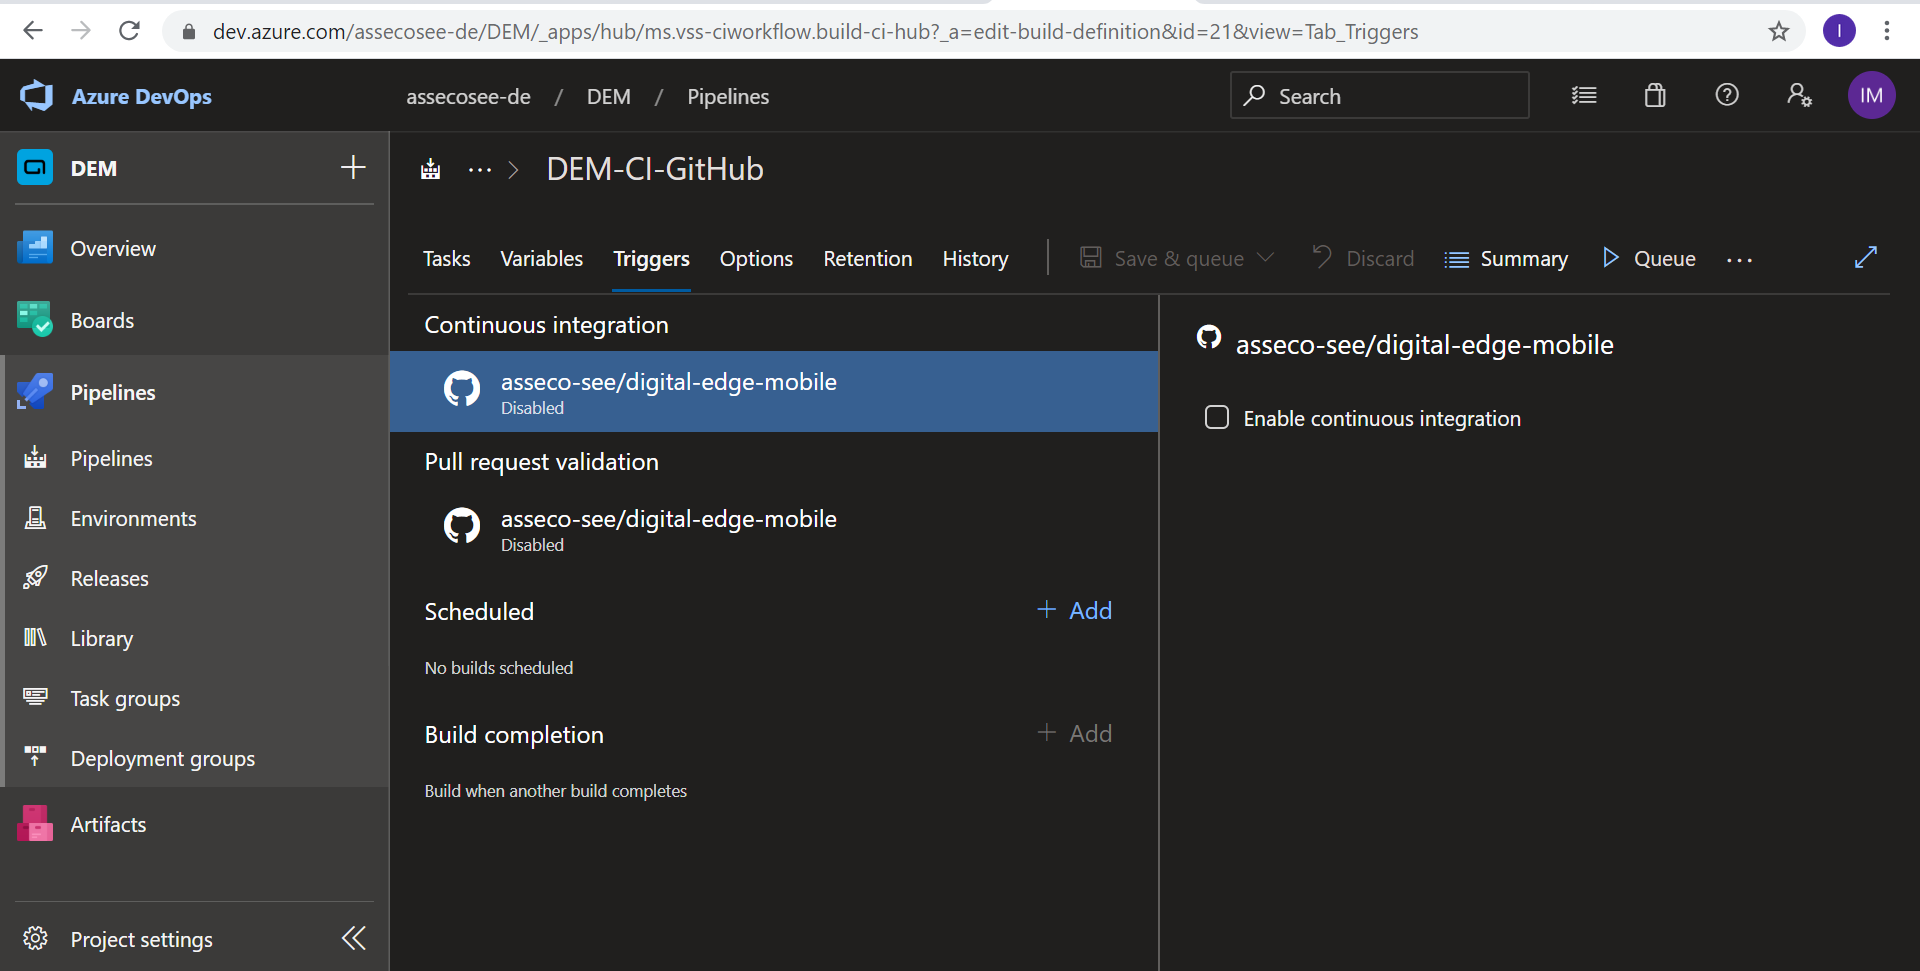Enable continuous integration checkbox
This screenshot has width=1920, height=971.
[x=1217, y=418]
